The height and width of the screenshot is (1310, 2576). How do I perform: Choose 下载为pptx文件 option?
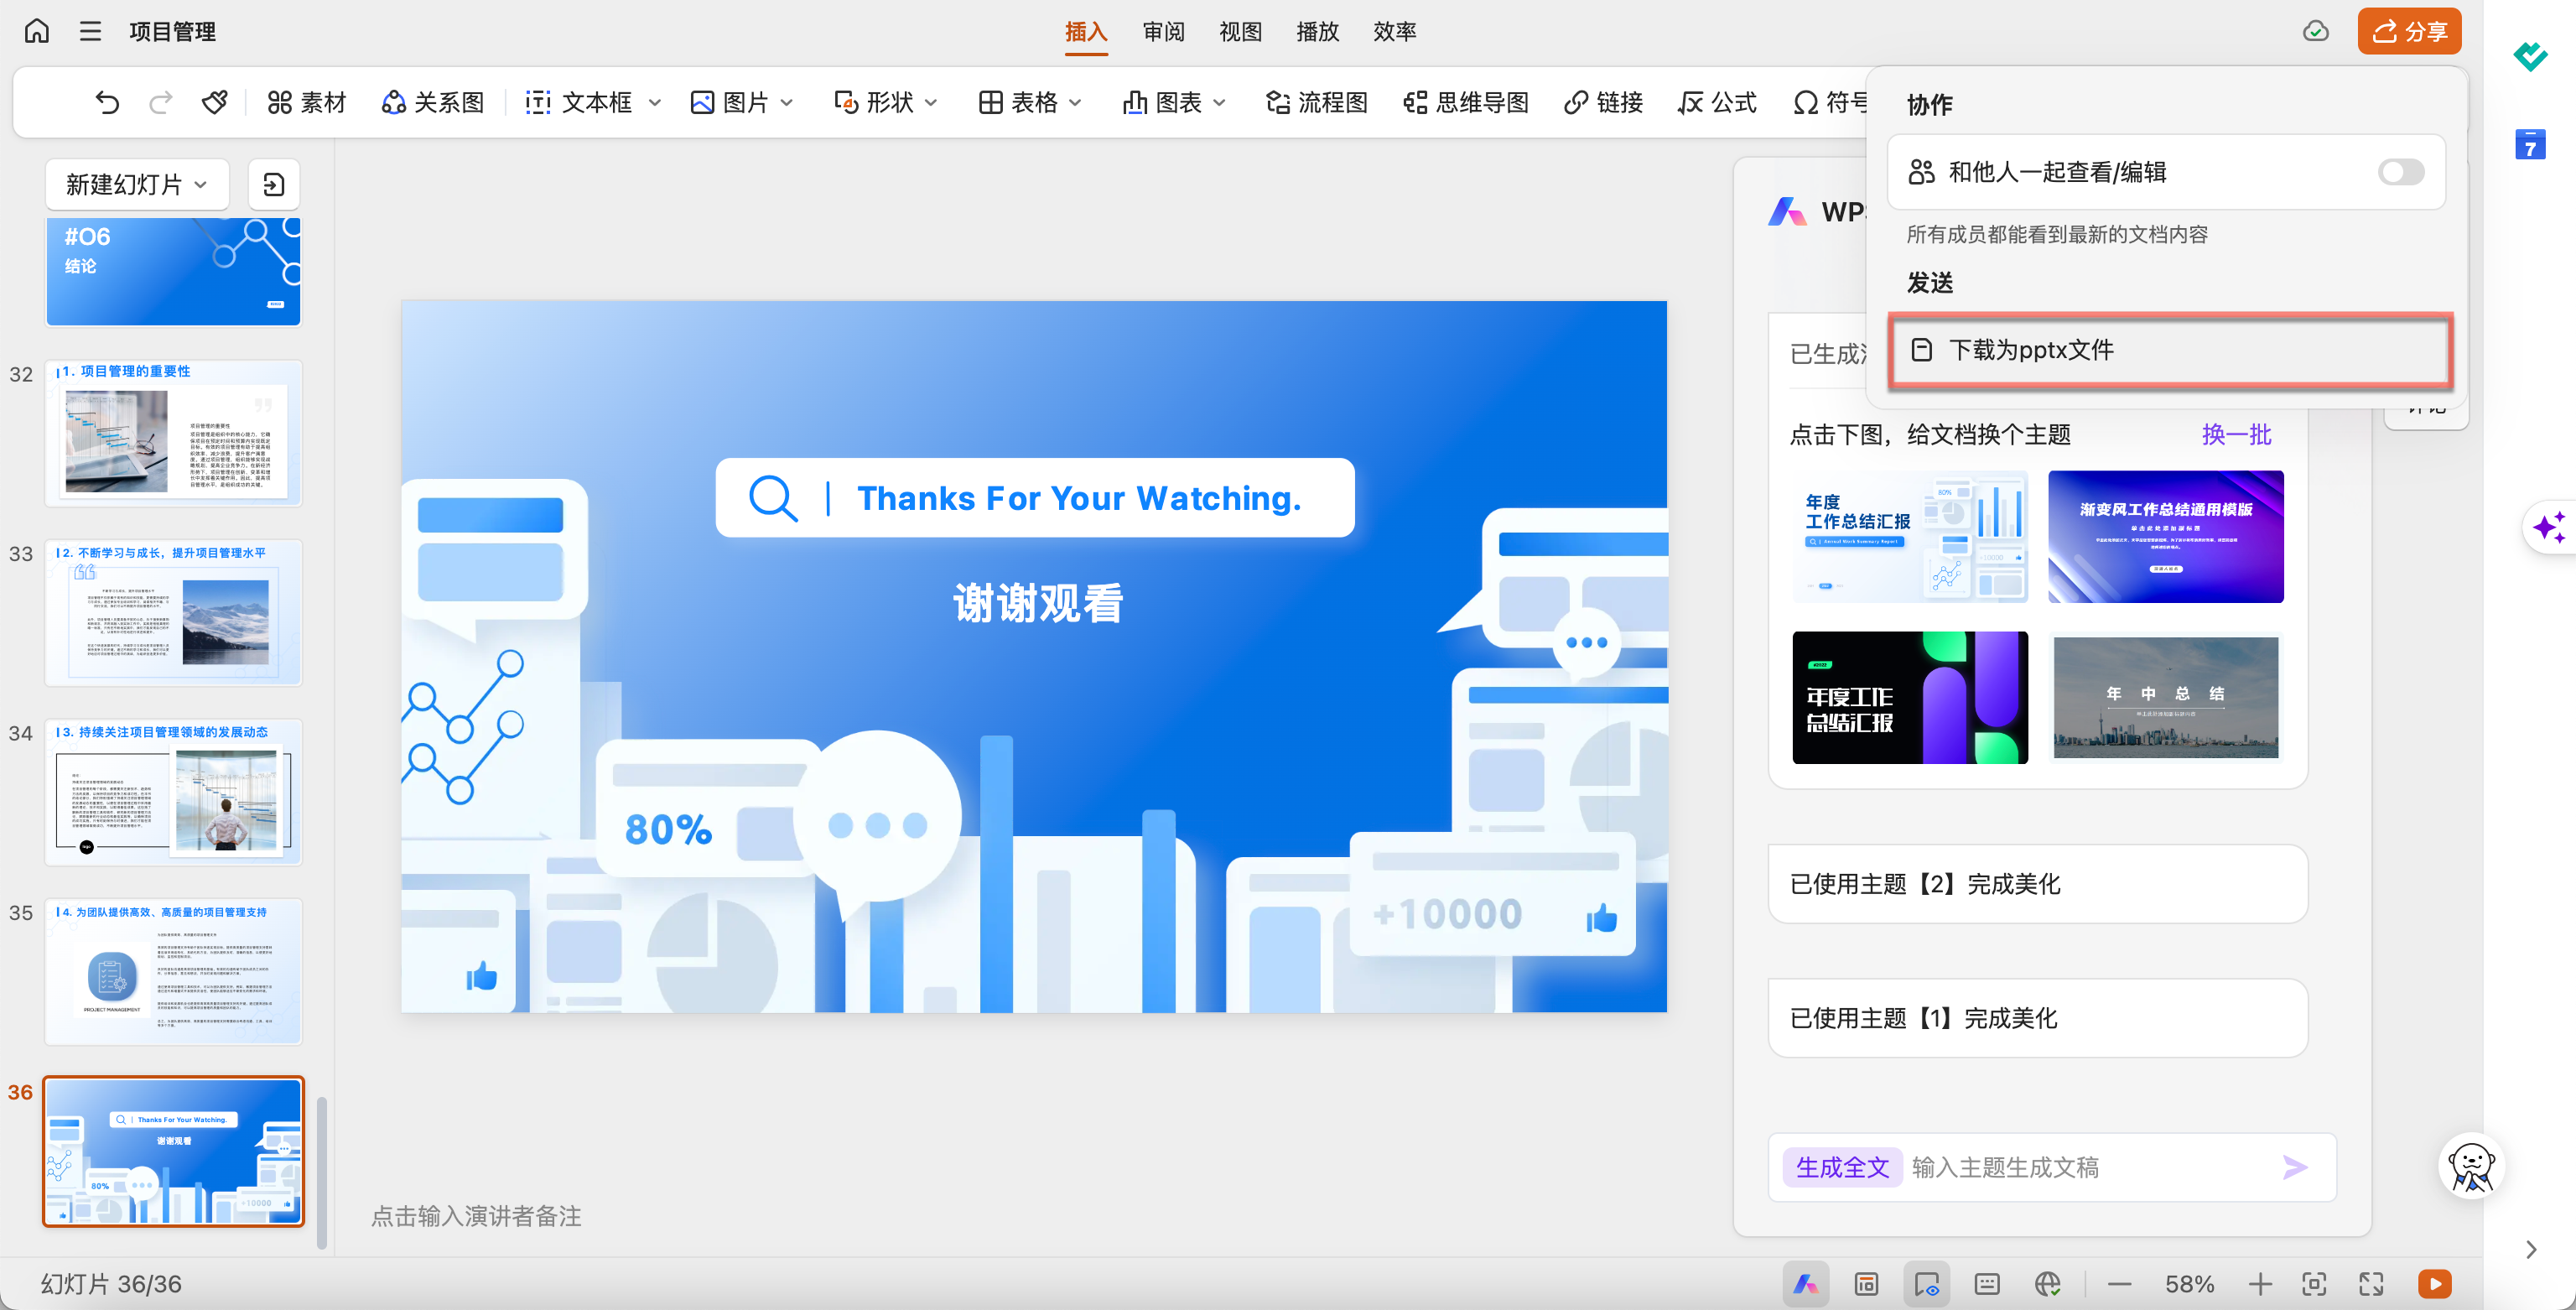pos(2169,350)
